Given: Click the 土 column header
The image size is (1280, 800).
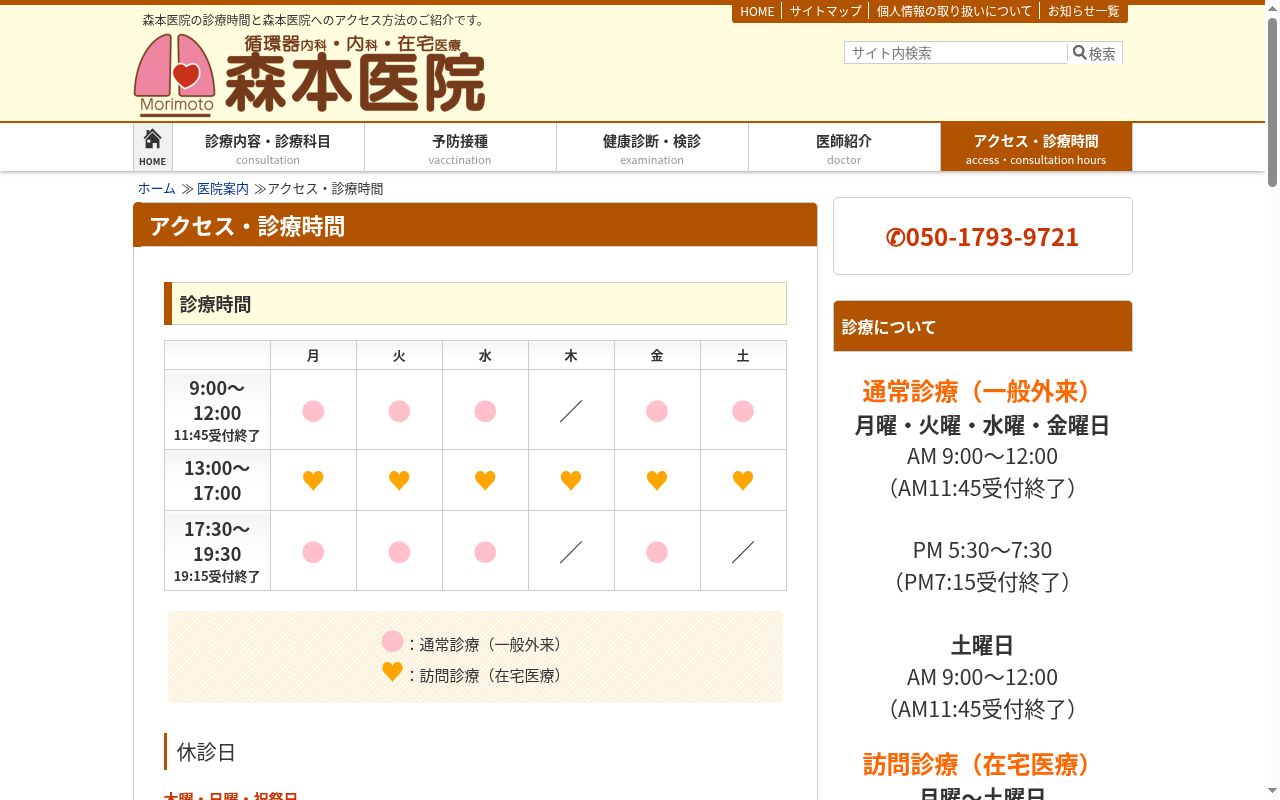Looking at the screenshot, I should coord(743,356).
